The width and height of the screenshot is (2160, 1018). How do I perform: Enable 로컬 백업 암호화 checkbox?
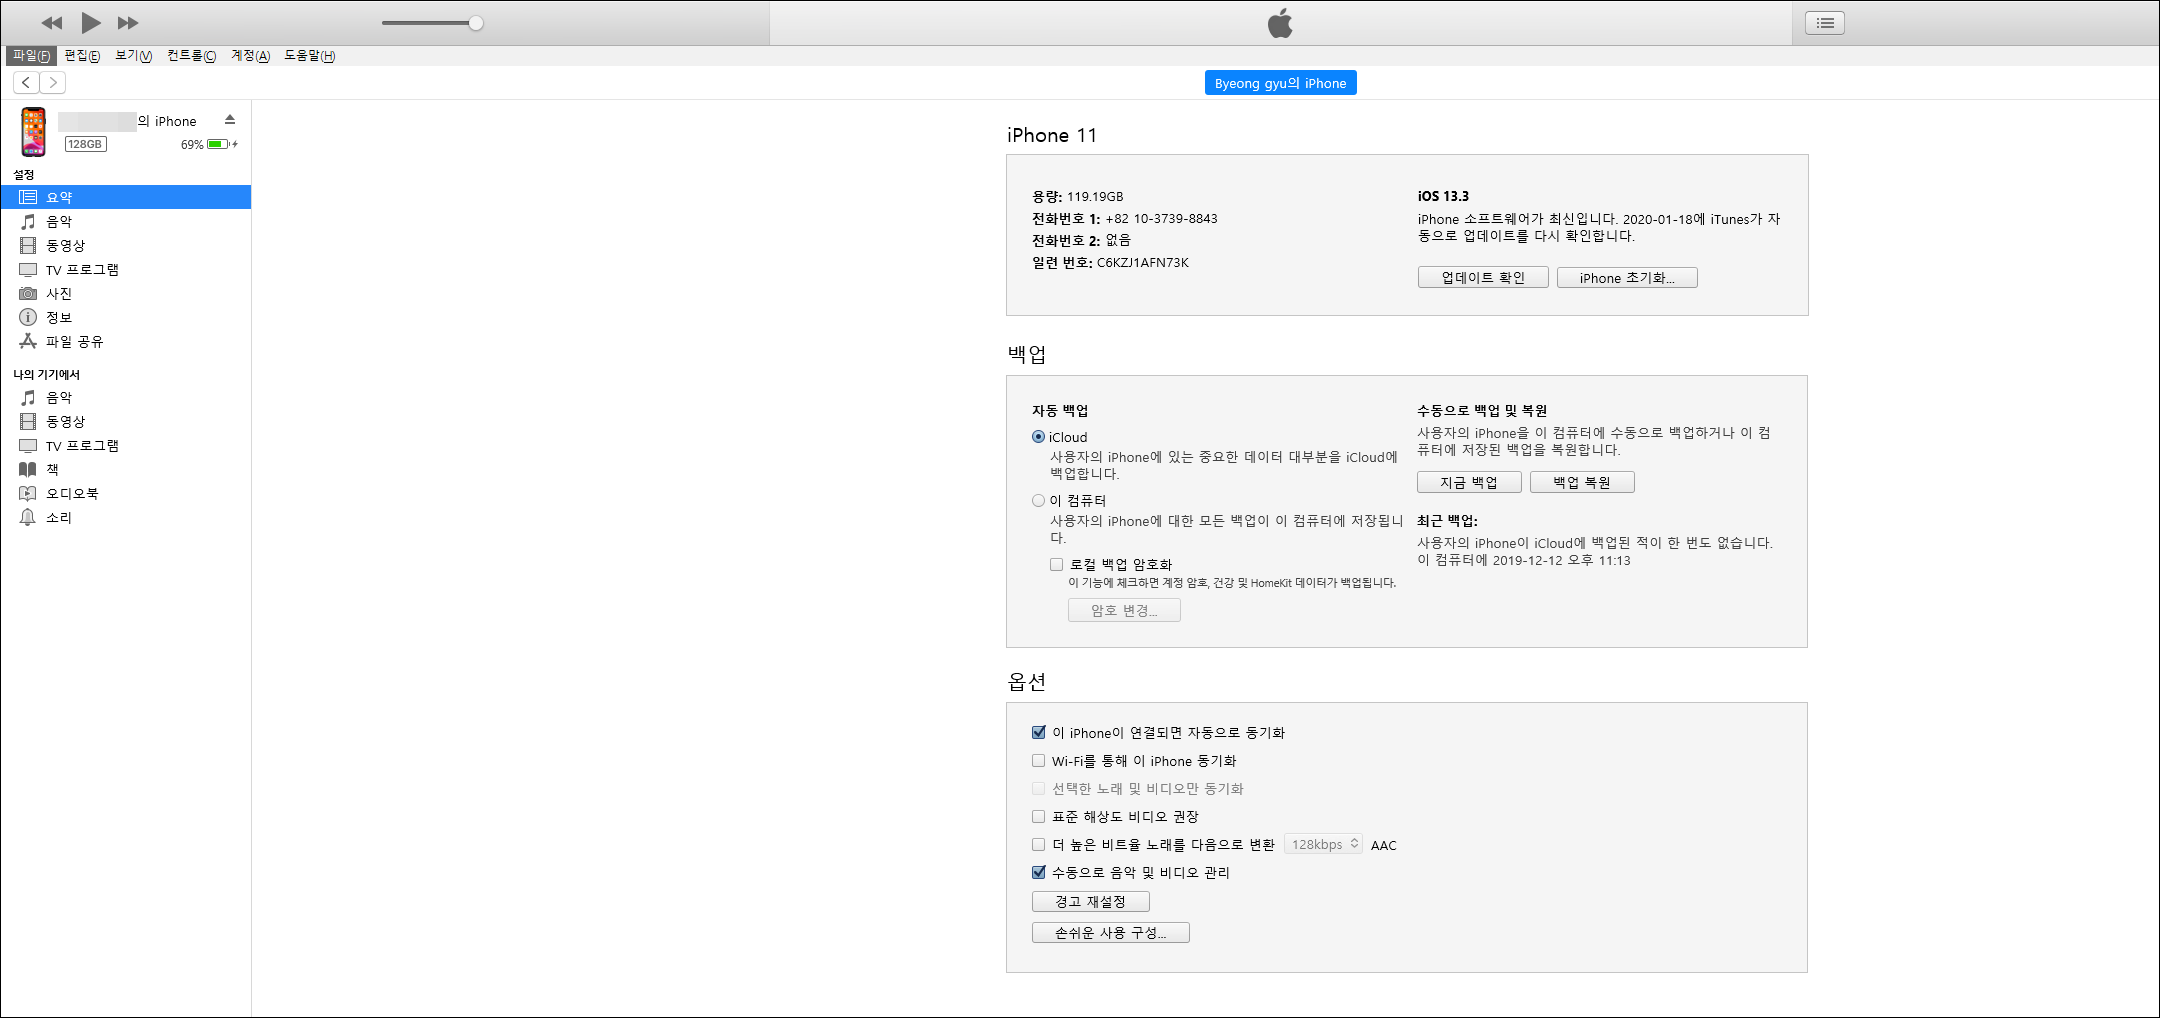click(x=1057, y=564)
